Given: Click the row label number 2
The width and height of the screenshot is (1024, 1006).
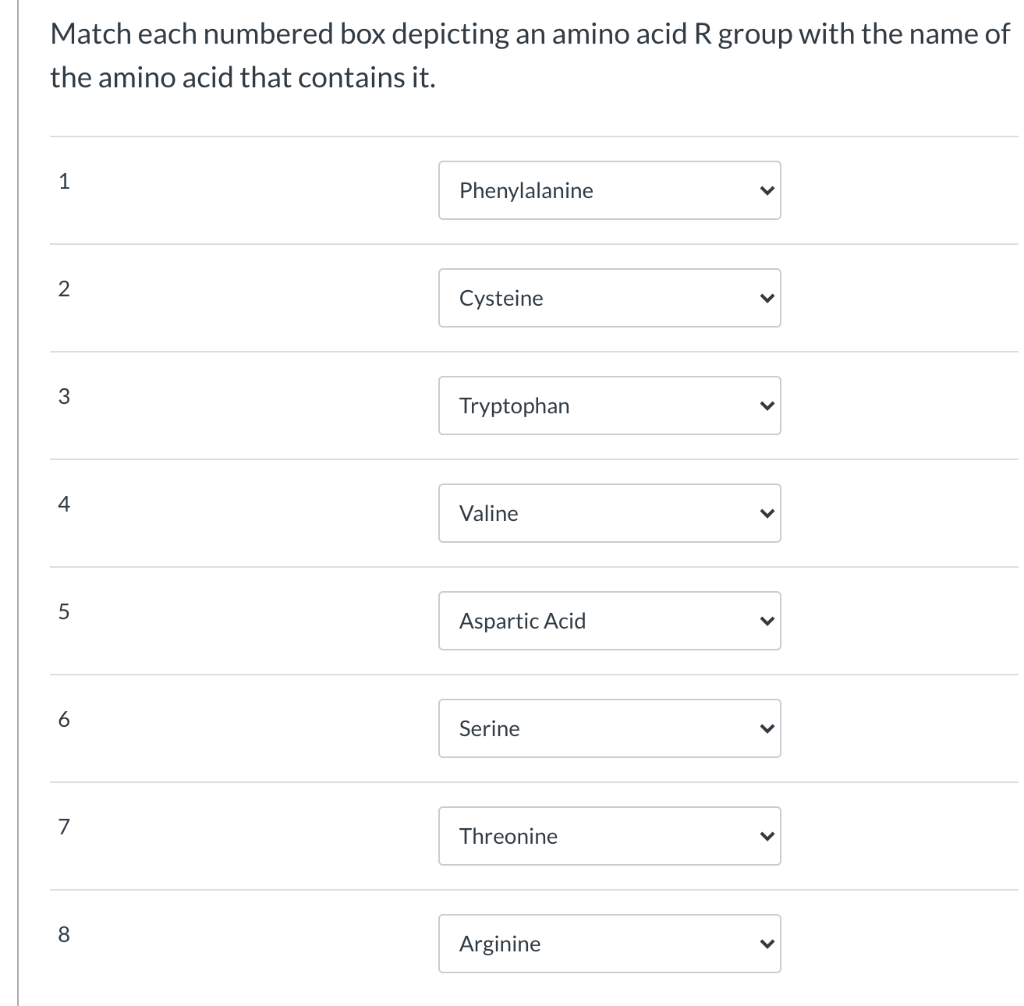Looking at the screenshot, I should 64,289.
